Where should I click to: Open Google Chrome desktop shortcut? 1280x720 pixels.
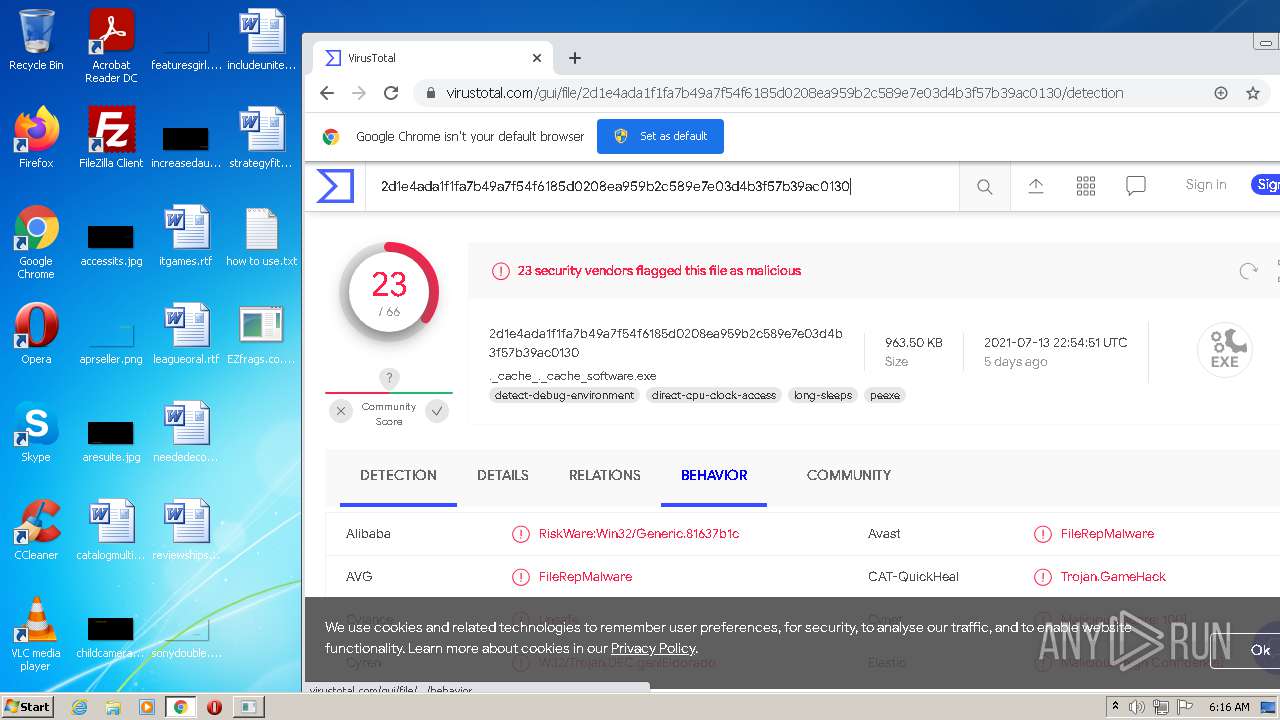pyautogui.click(x=36, y=243)
